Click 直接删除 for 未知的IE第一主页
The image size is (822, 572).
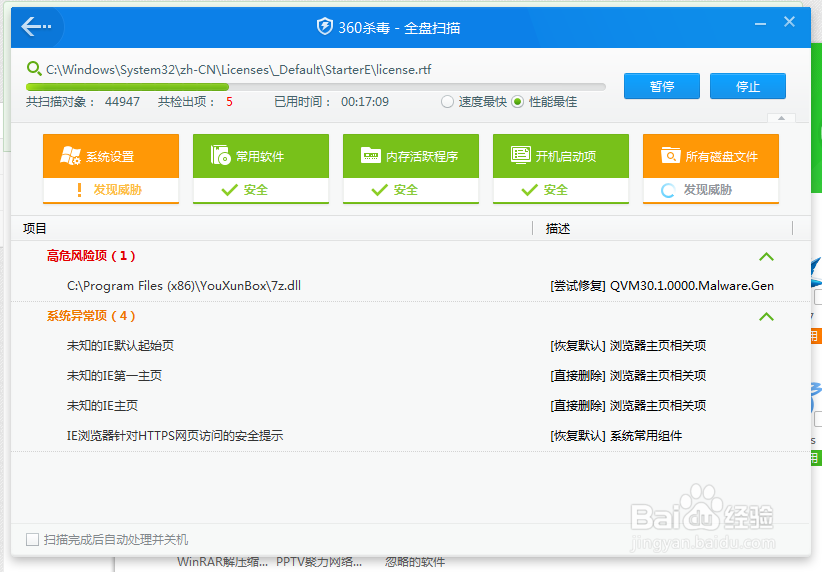[578, 375]
